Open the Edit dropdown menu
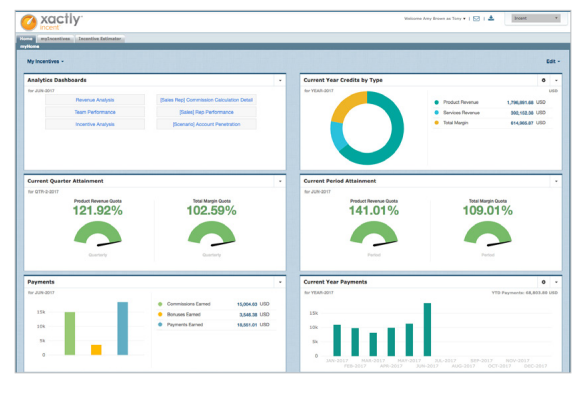Image resolution: width=588 pixels, height=394 pixels. 553,61
